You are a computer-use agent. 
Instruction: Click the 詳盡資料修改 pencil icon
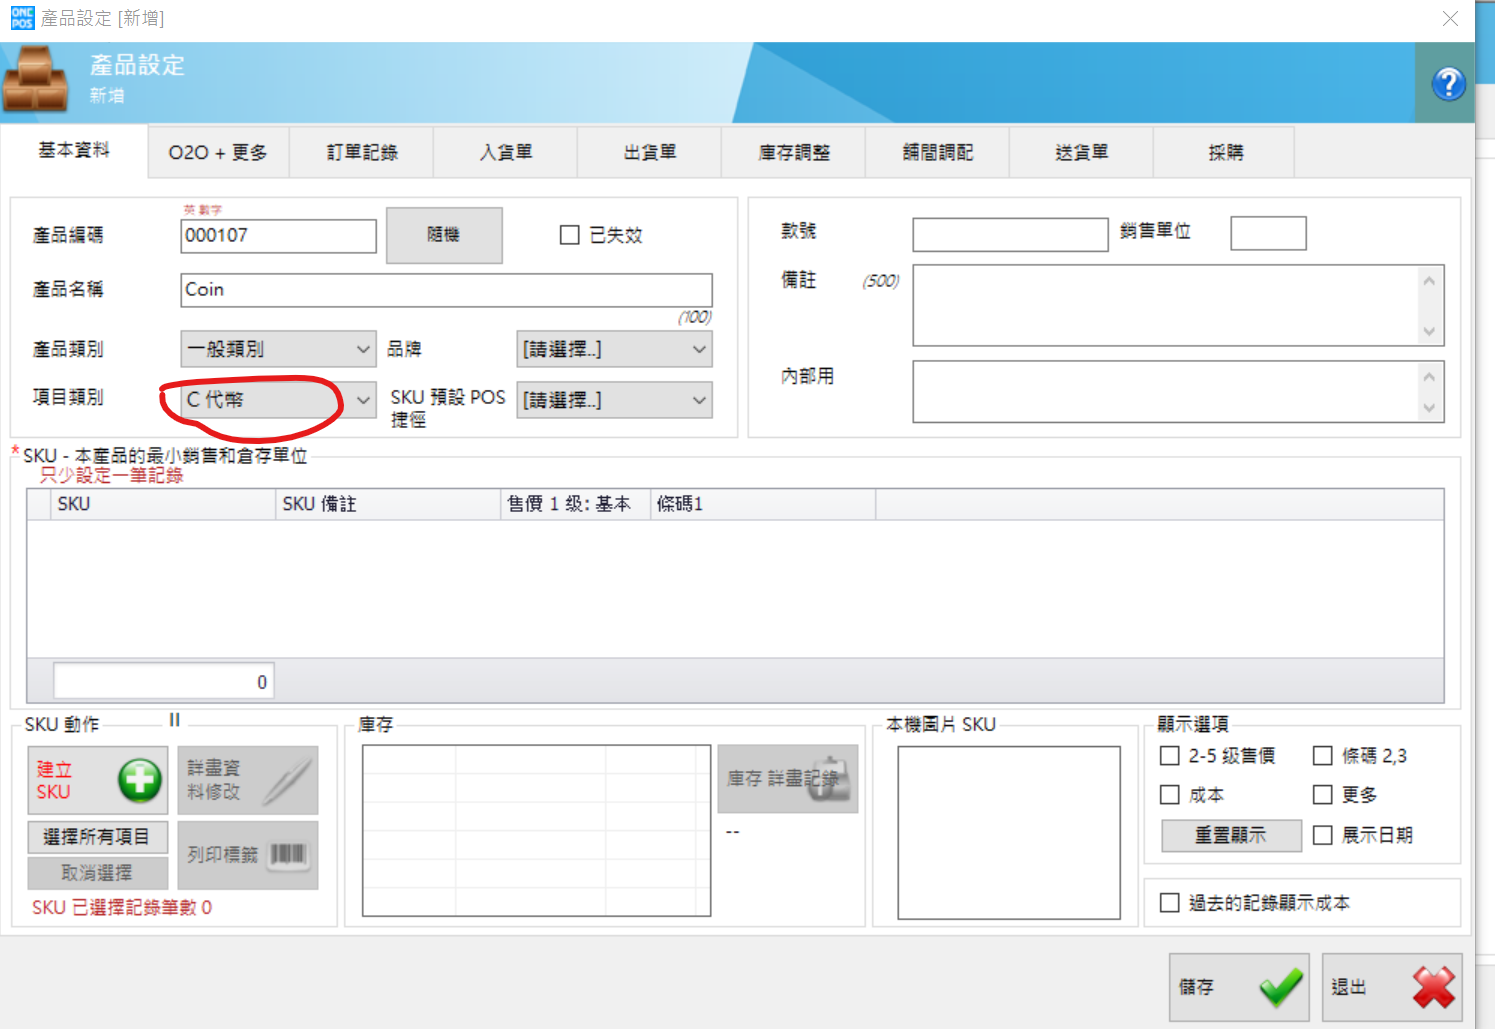288,780
